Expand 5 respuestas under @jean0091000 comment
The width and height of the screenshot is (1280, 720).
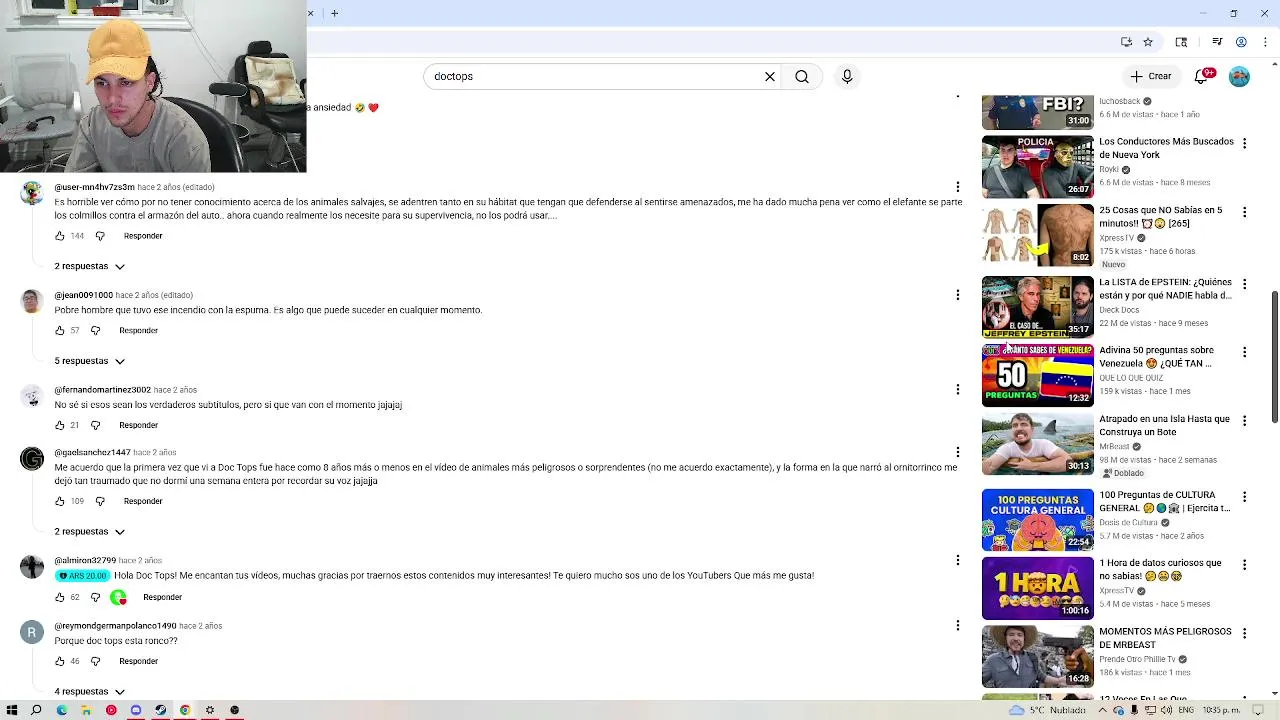click(90, 361)
